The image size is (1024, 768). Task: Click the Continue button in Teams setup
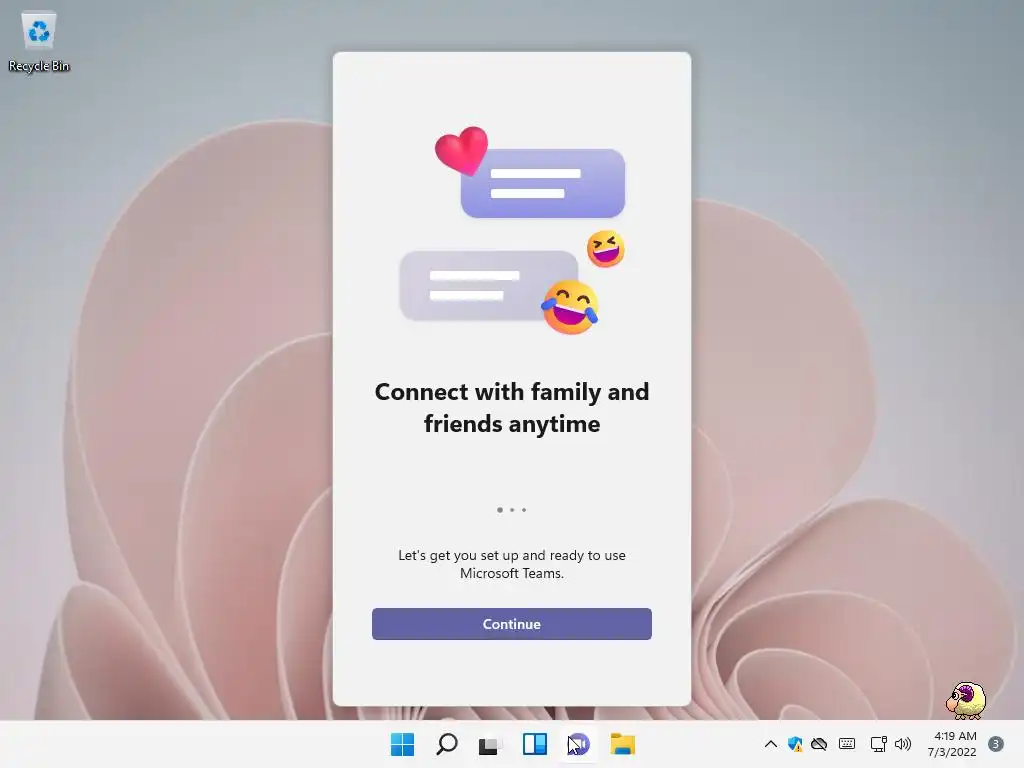(x=511, y=624)
